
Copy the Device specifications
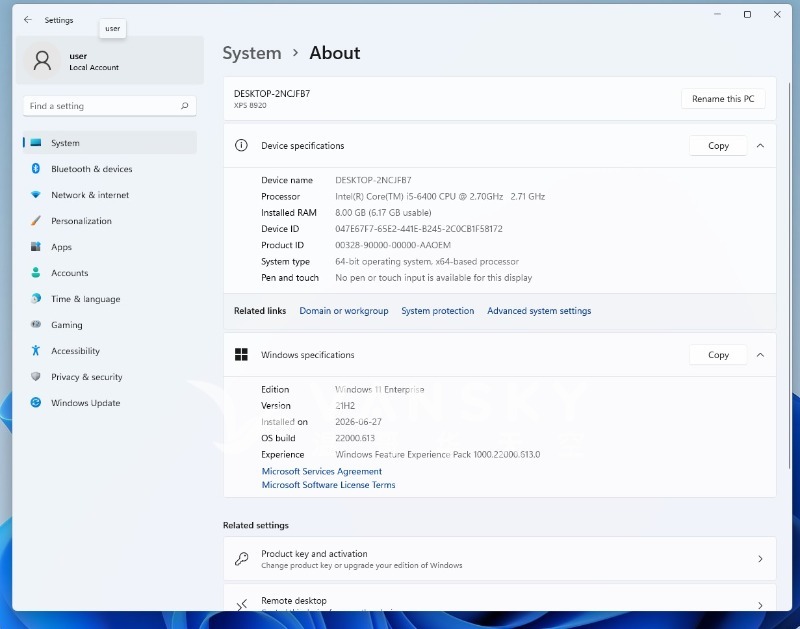click(x=718, y=146)
